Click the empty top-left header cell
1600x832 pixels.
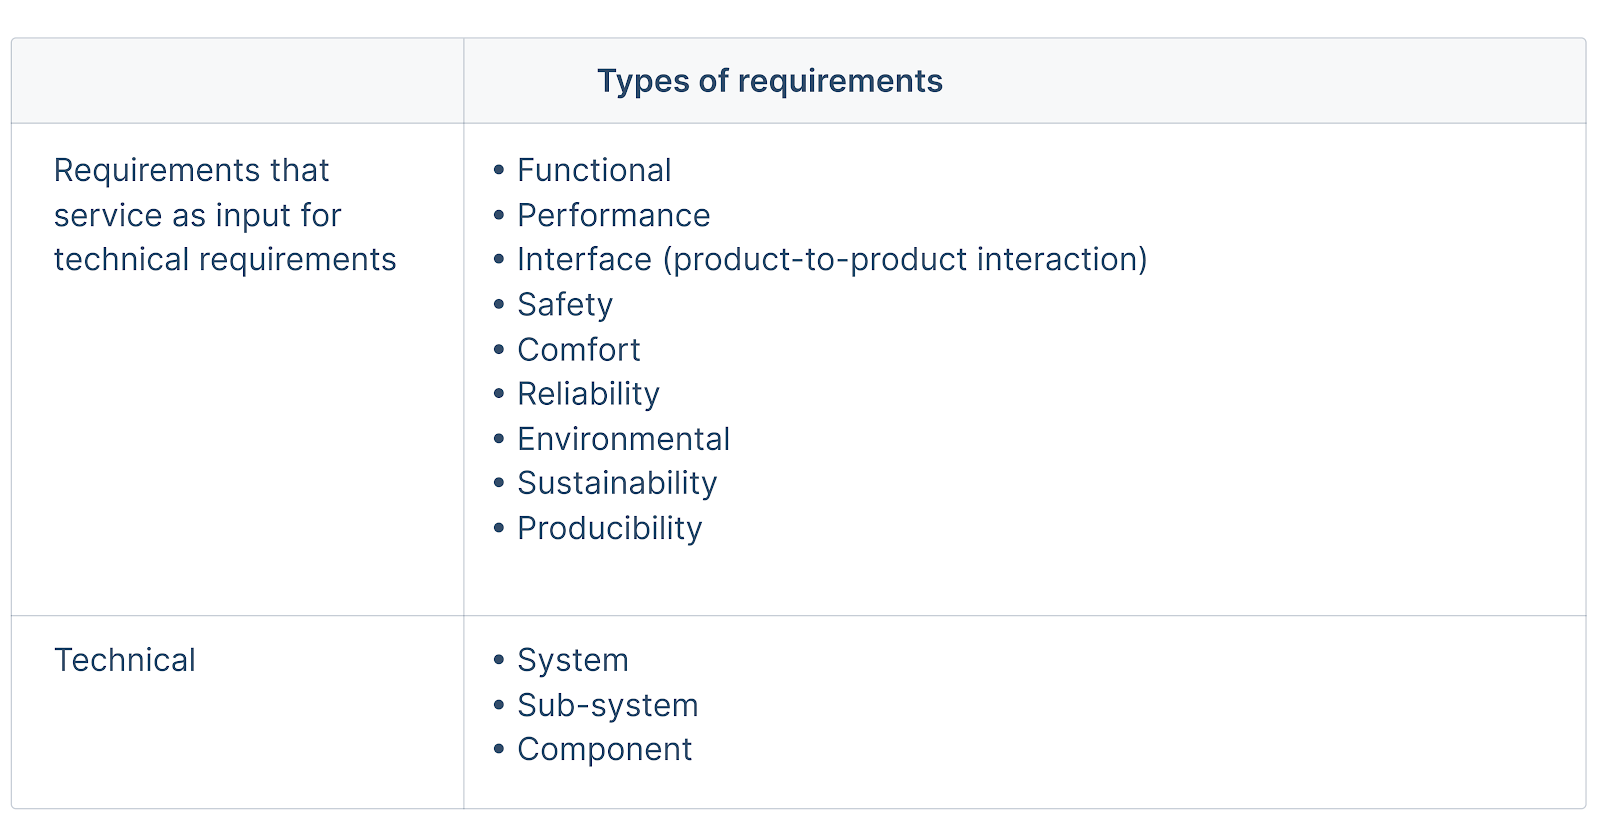pyautogui.click(x=238, y=81)
